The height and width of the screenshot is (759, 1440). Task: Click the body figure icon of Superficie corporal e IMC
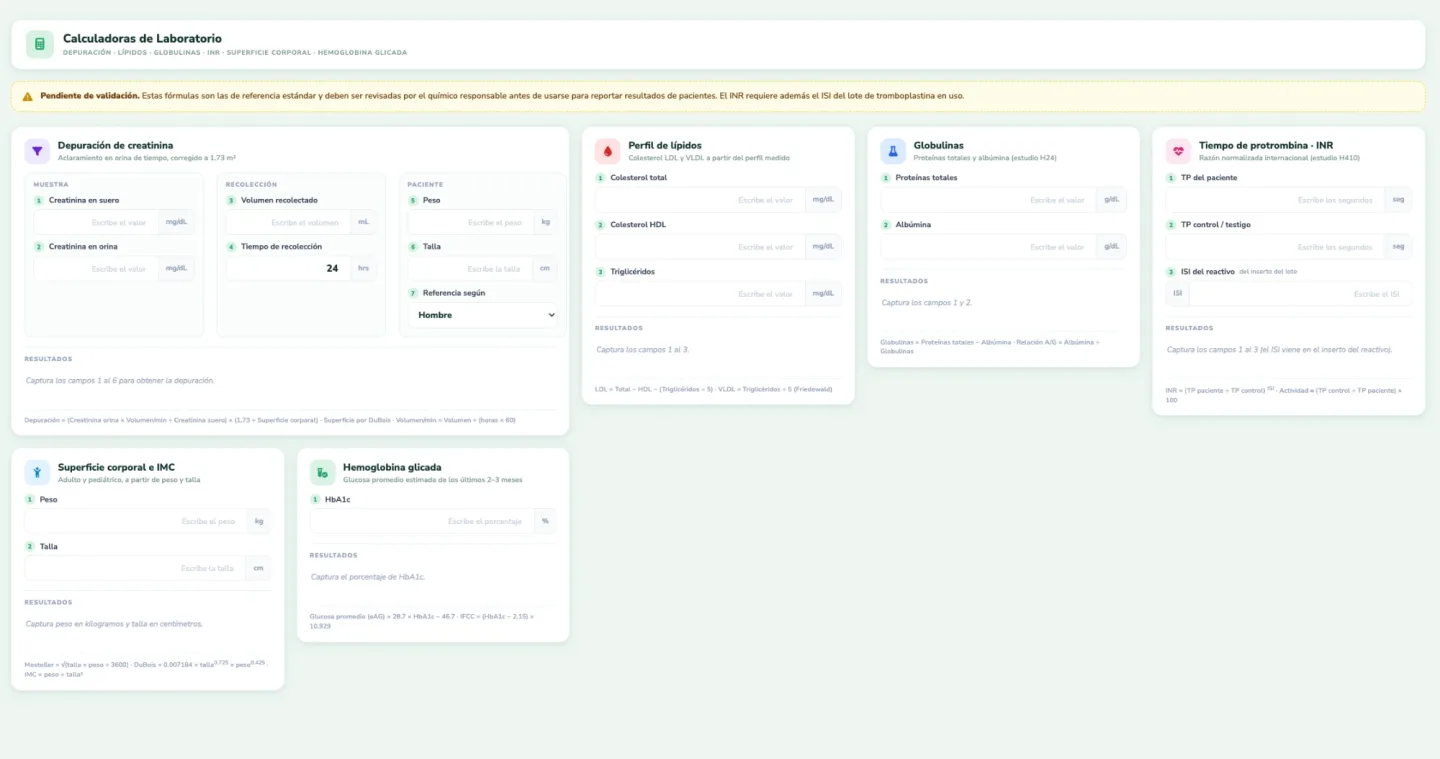coord(37,473)
